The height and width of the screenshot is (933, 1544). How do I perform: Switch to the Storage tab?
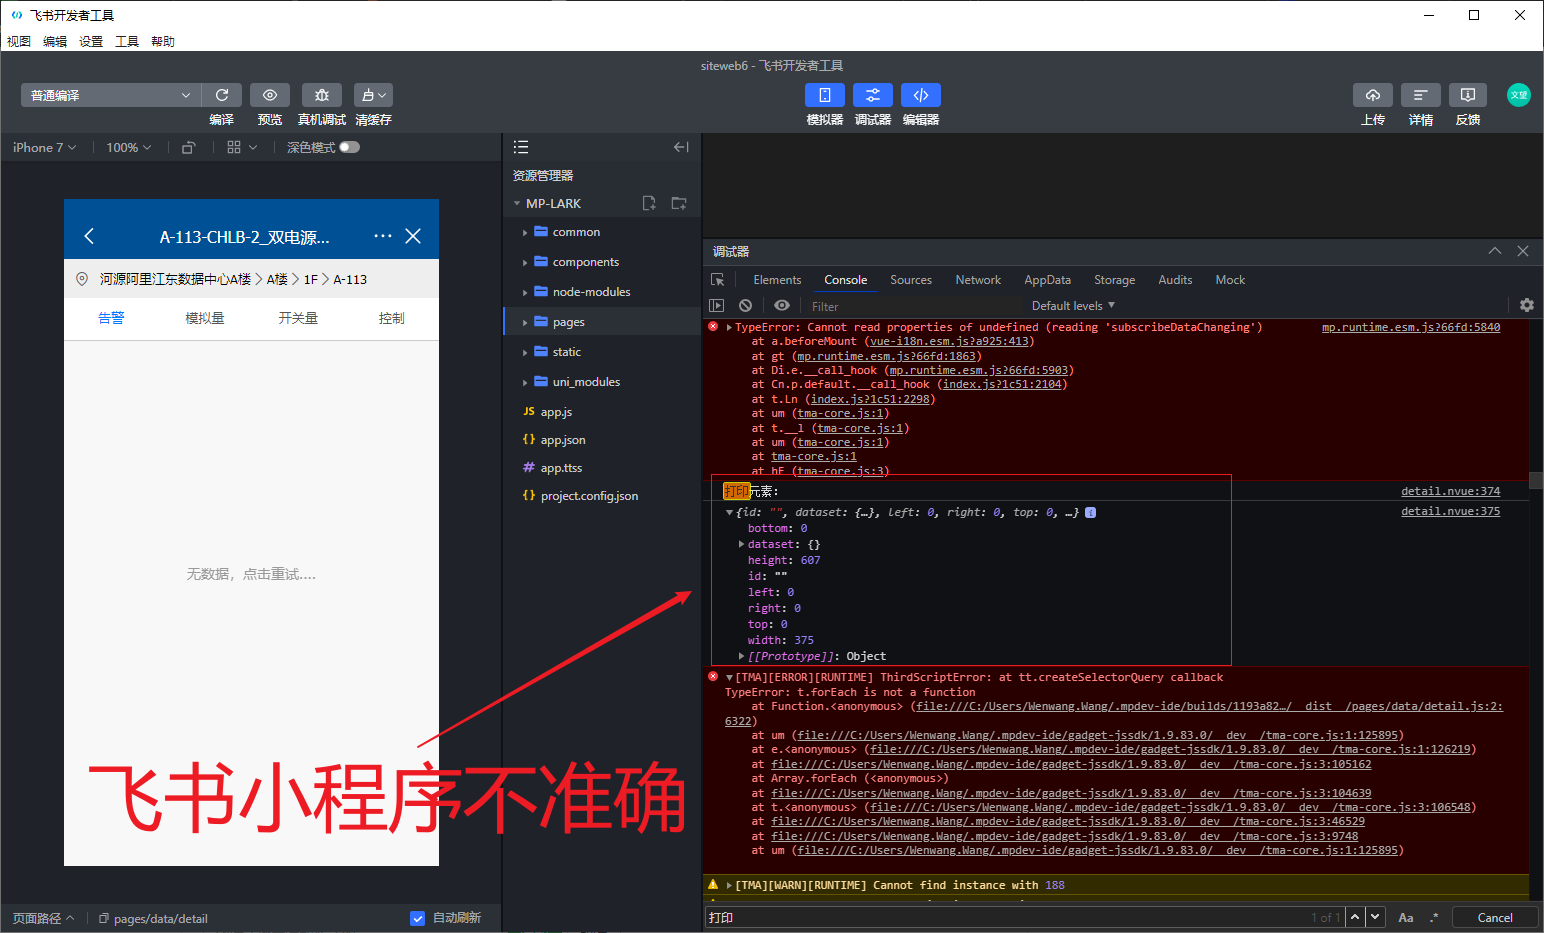coord(1114,280)
